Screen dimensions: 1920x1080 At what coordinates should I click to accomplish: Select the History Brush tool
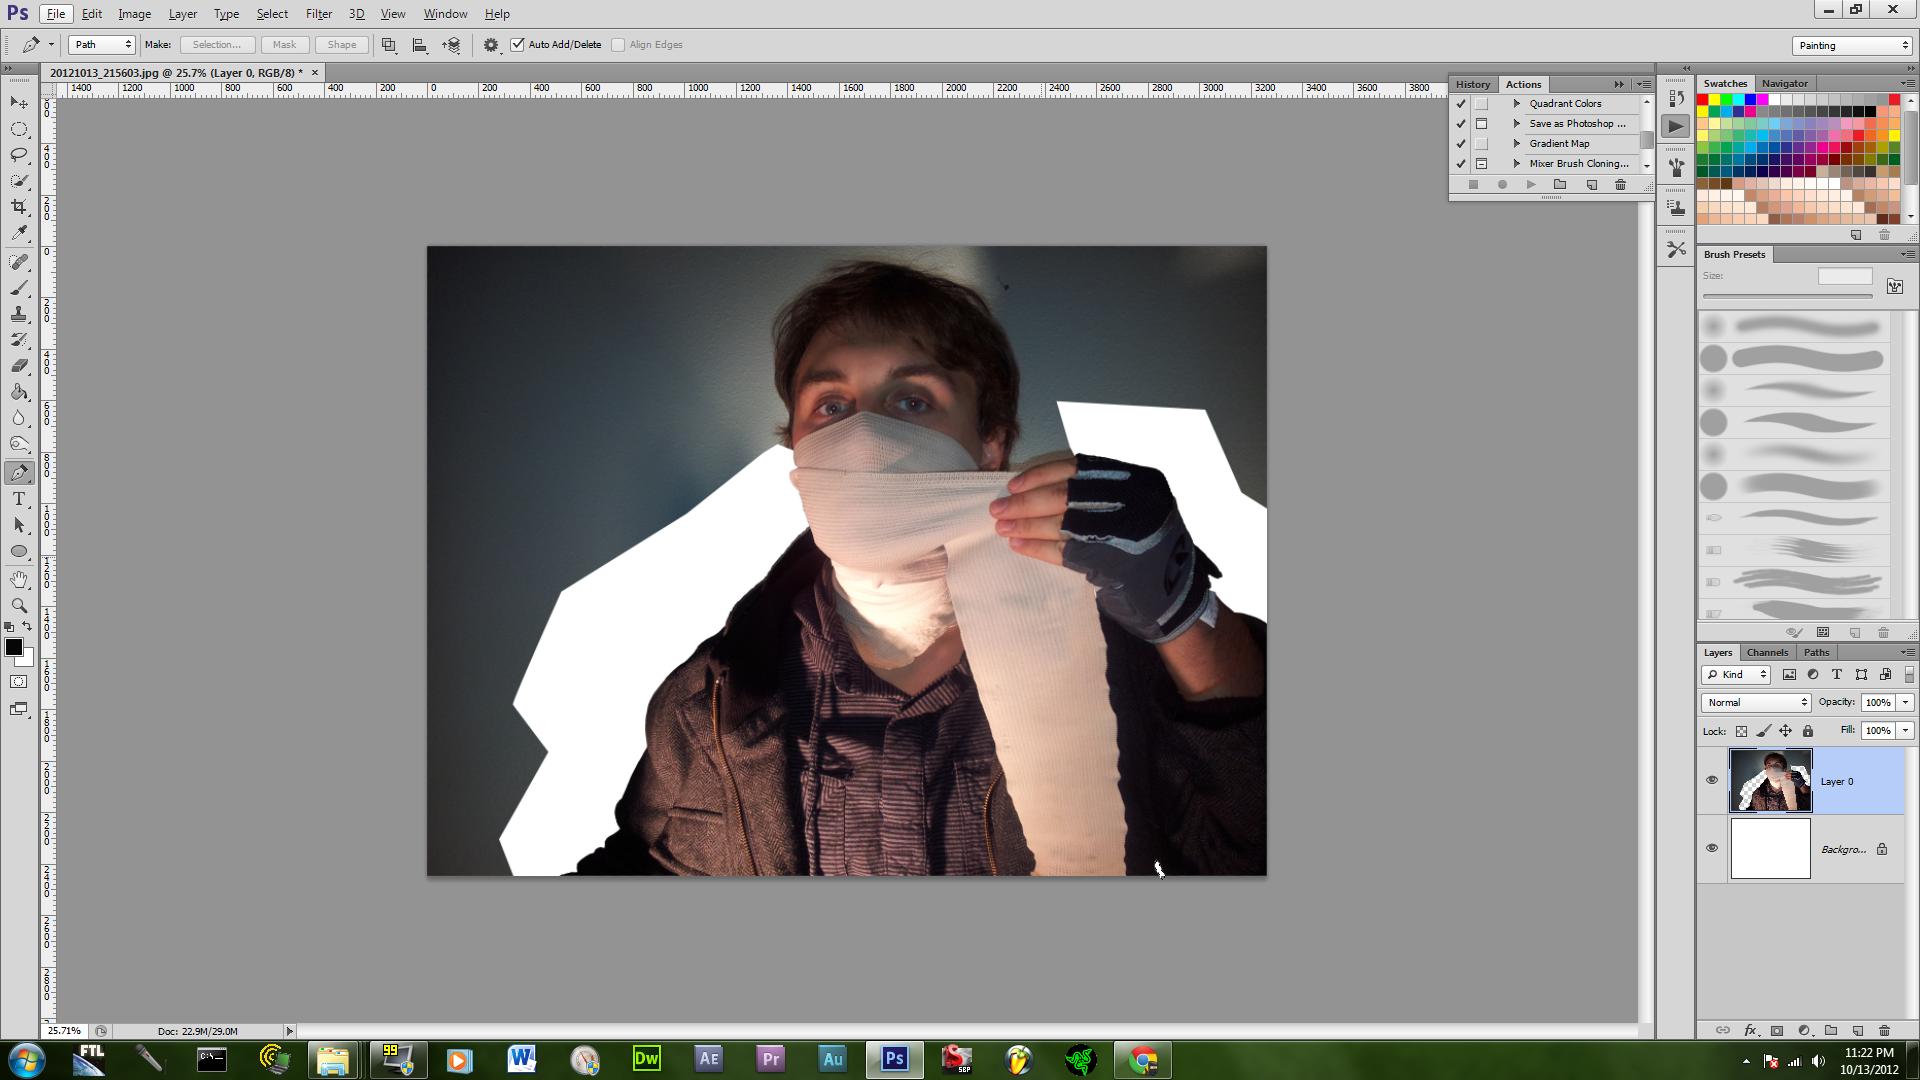pyautogui.click(x=19, y=340)
